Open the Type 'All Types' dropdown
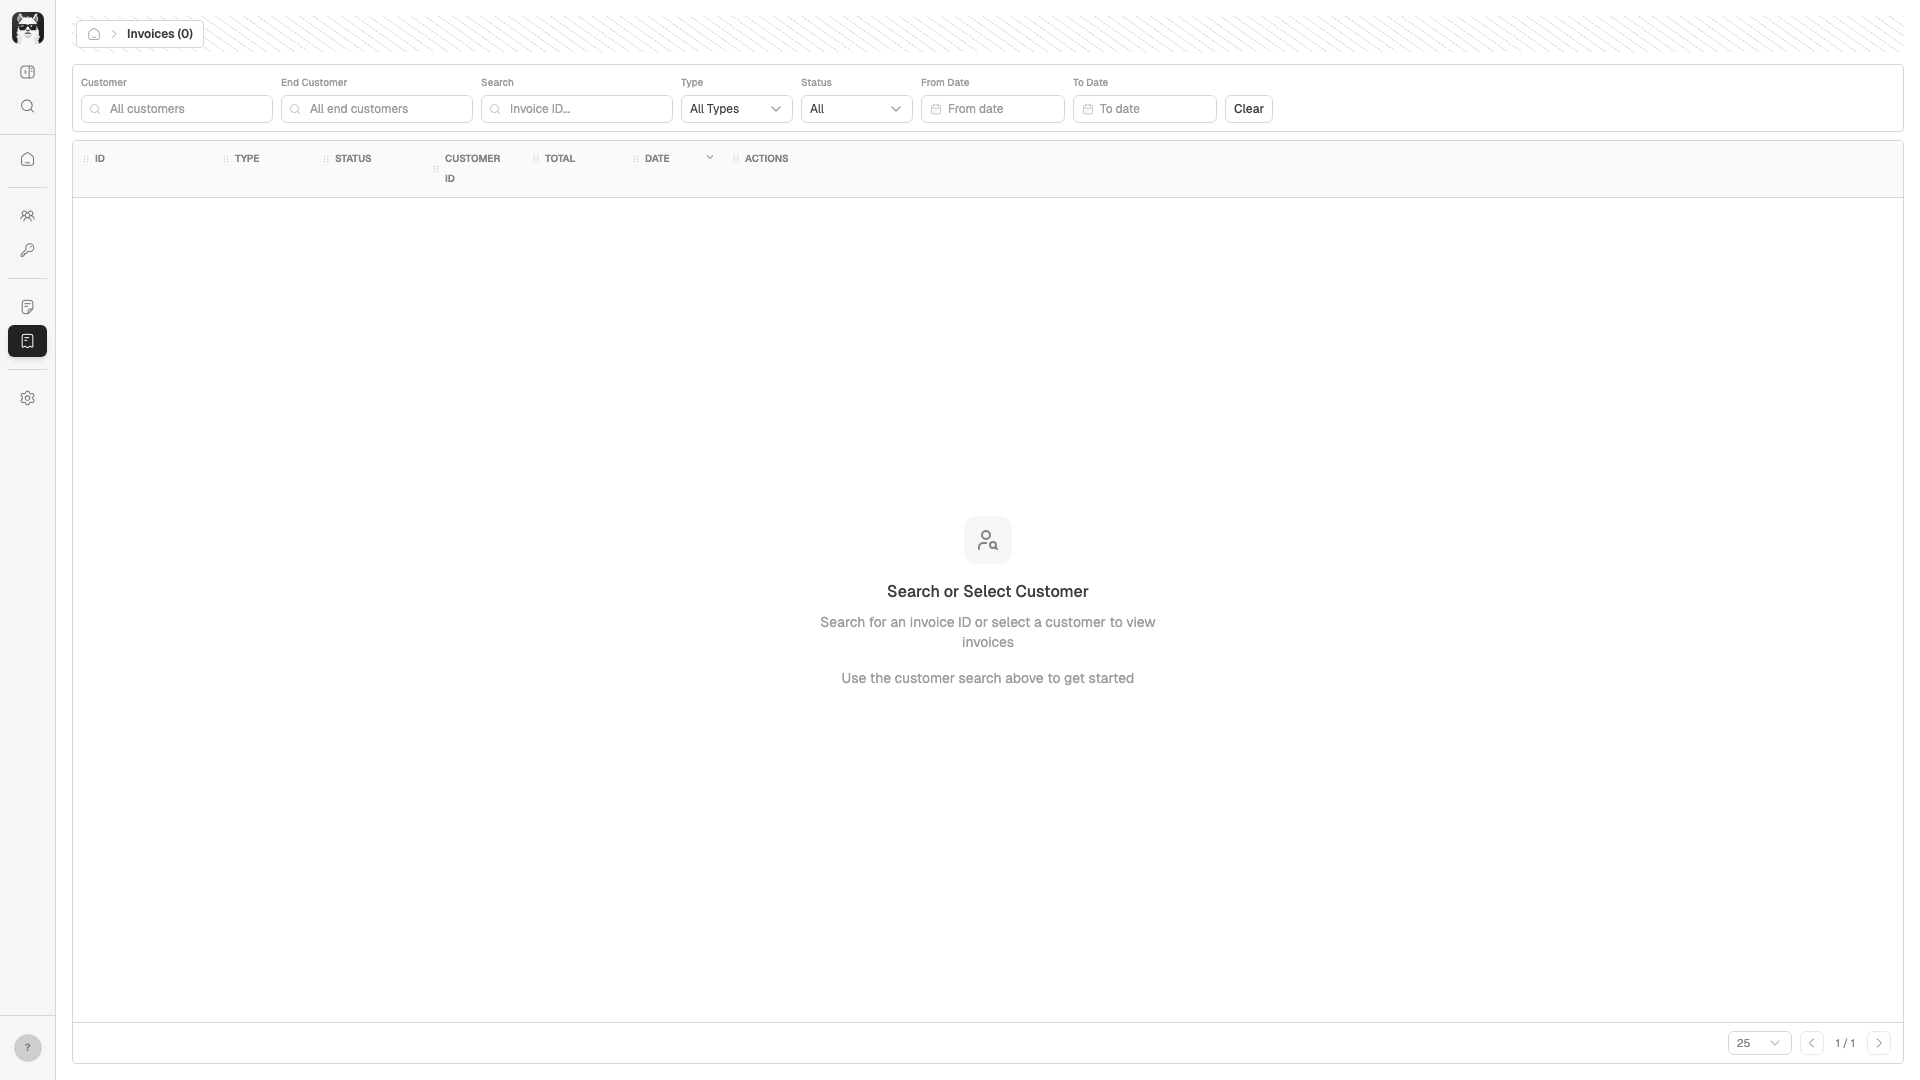1920x1080 pixels. (x=736, y=109)
